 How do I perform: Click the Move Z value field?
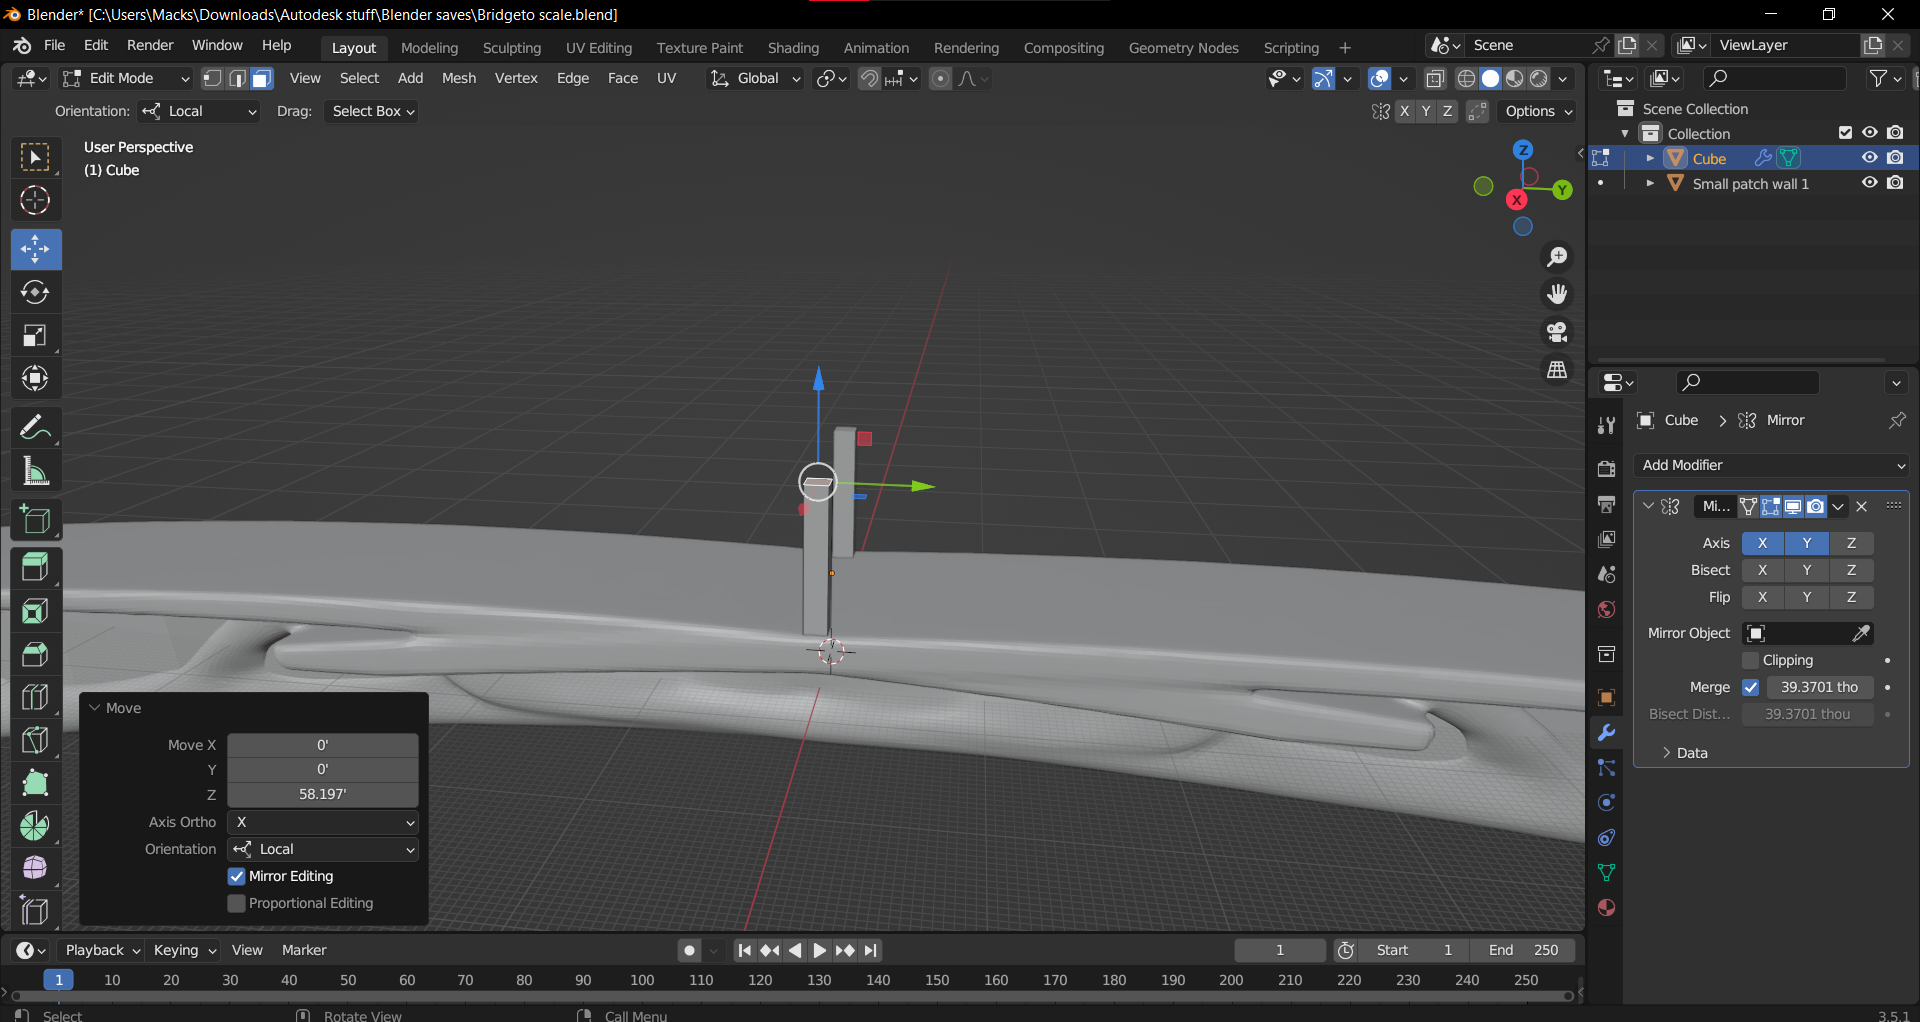(323, 794)
